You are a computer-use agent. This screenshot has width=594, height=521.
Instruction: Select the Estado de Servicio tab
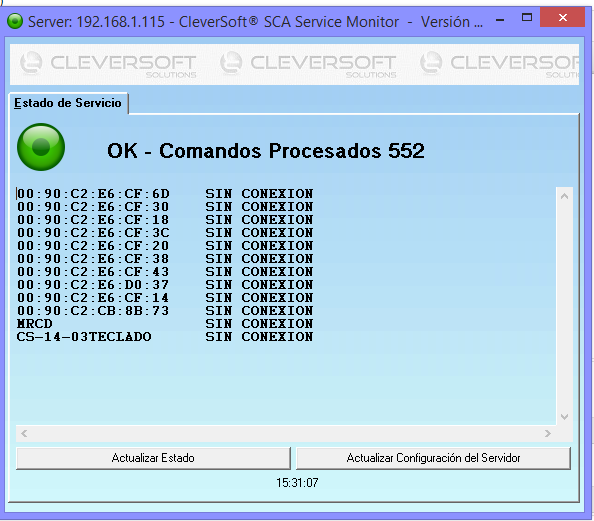(x=68, y=103)
